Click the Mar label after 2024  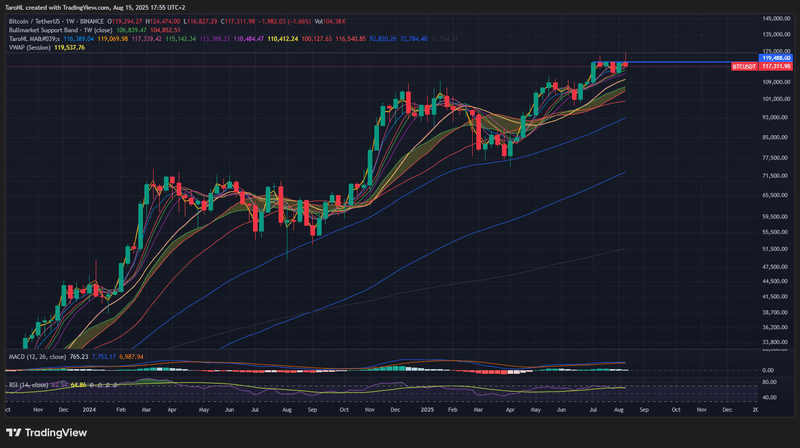[146, 410]
